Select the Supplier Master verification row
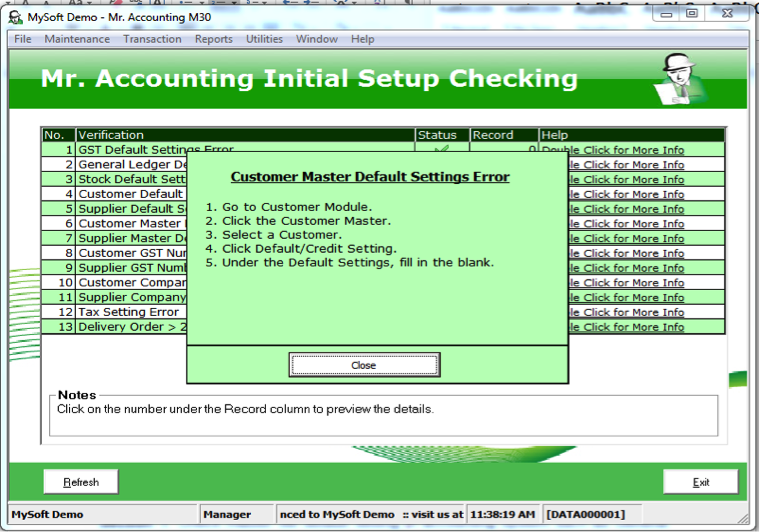Image resolution: width=760 pixels, height=532 pixels. [132, 238]
